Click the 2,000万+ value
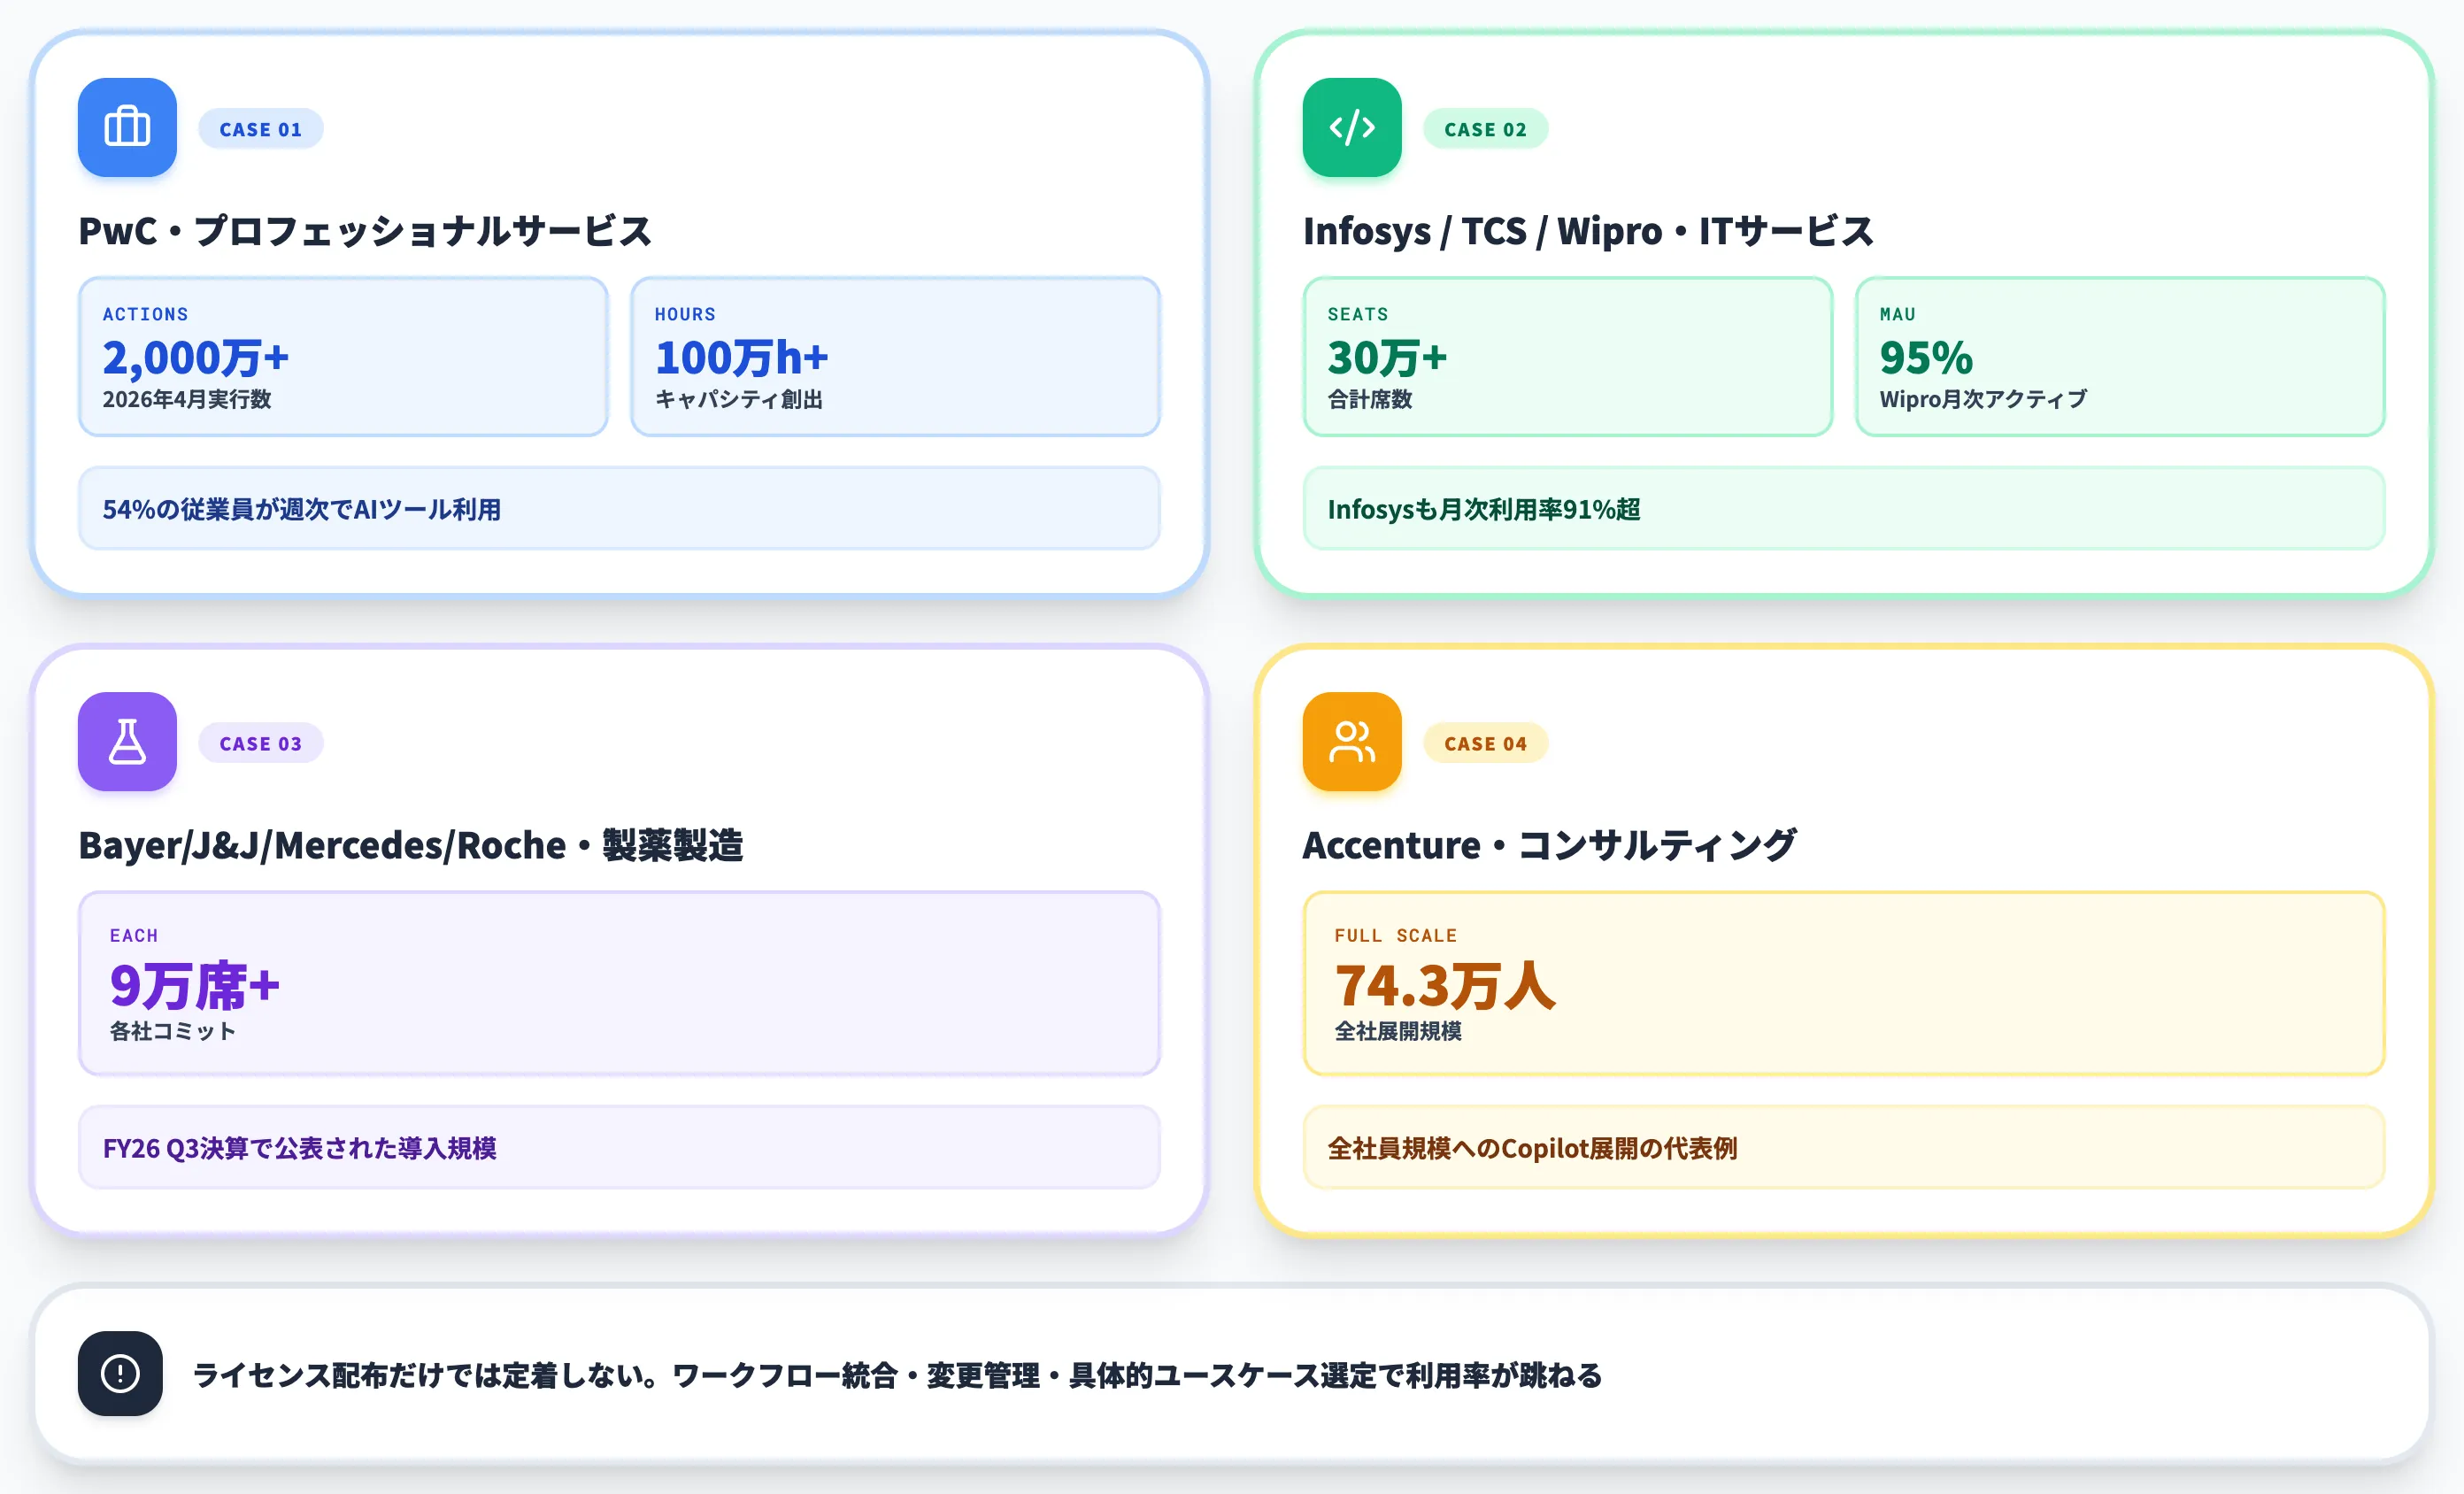Viewport: 2464px width, 1494px height. point(196,357)
